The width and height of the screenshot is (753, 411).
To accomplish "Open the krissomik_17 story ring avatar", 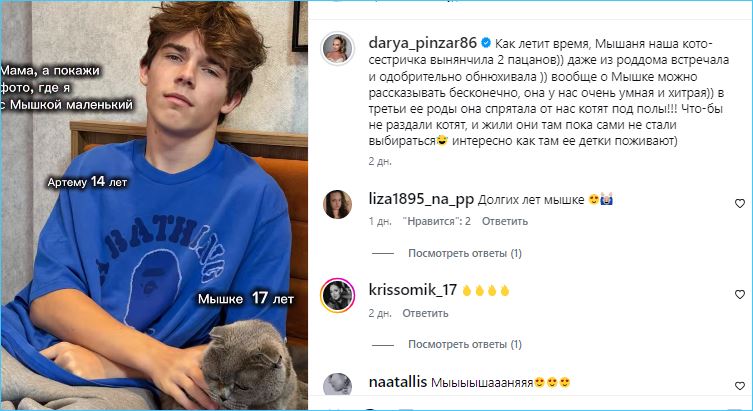I will pos(337,295).
